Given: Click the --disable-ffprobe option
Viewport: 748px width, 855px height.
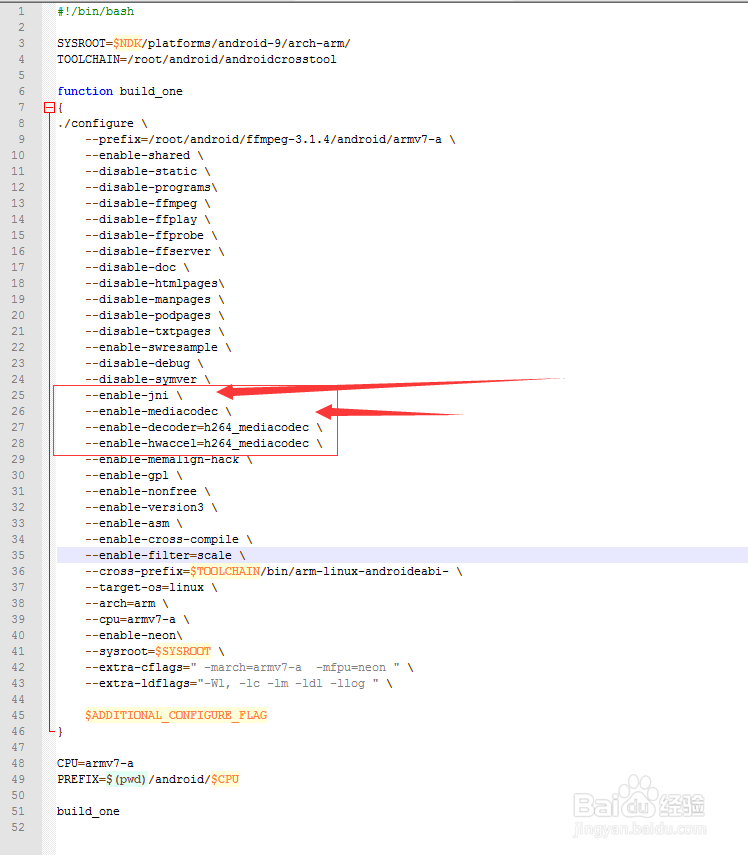Looking at the screenshot, I should (x=151, y=235).
